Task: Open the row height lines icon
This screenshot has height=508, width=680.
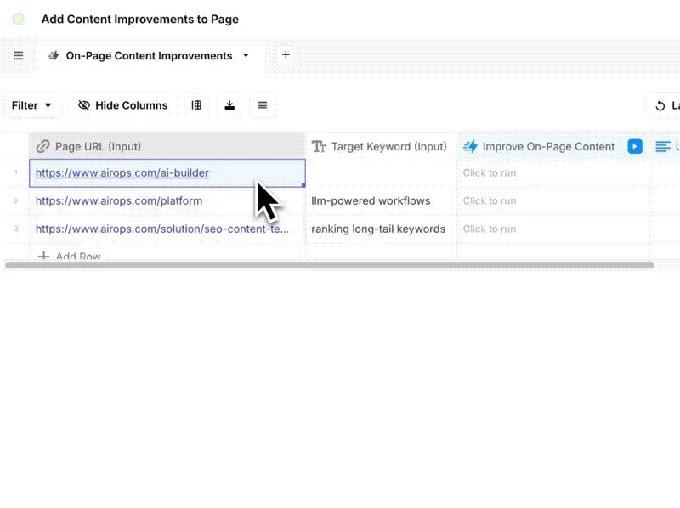Action: 262,105
